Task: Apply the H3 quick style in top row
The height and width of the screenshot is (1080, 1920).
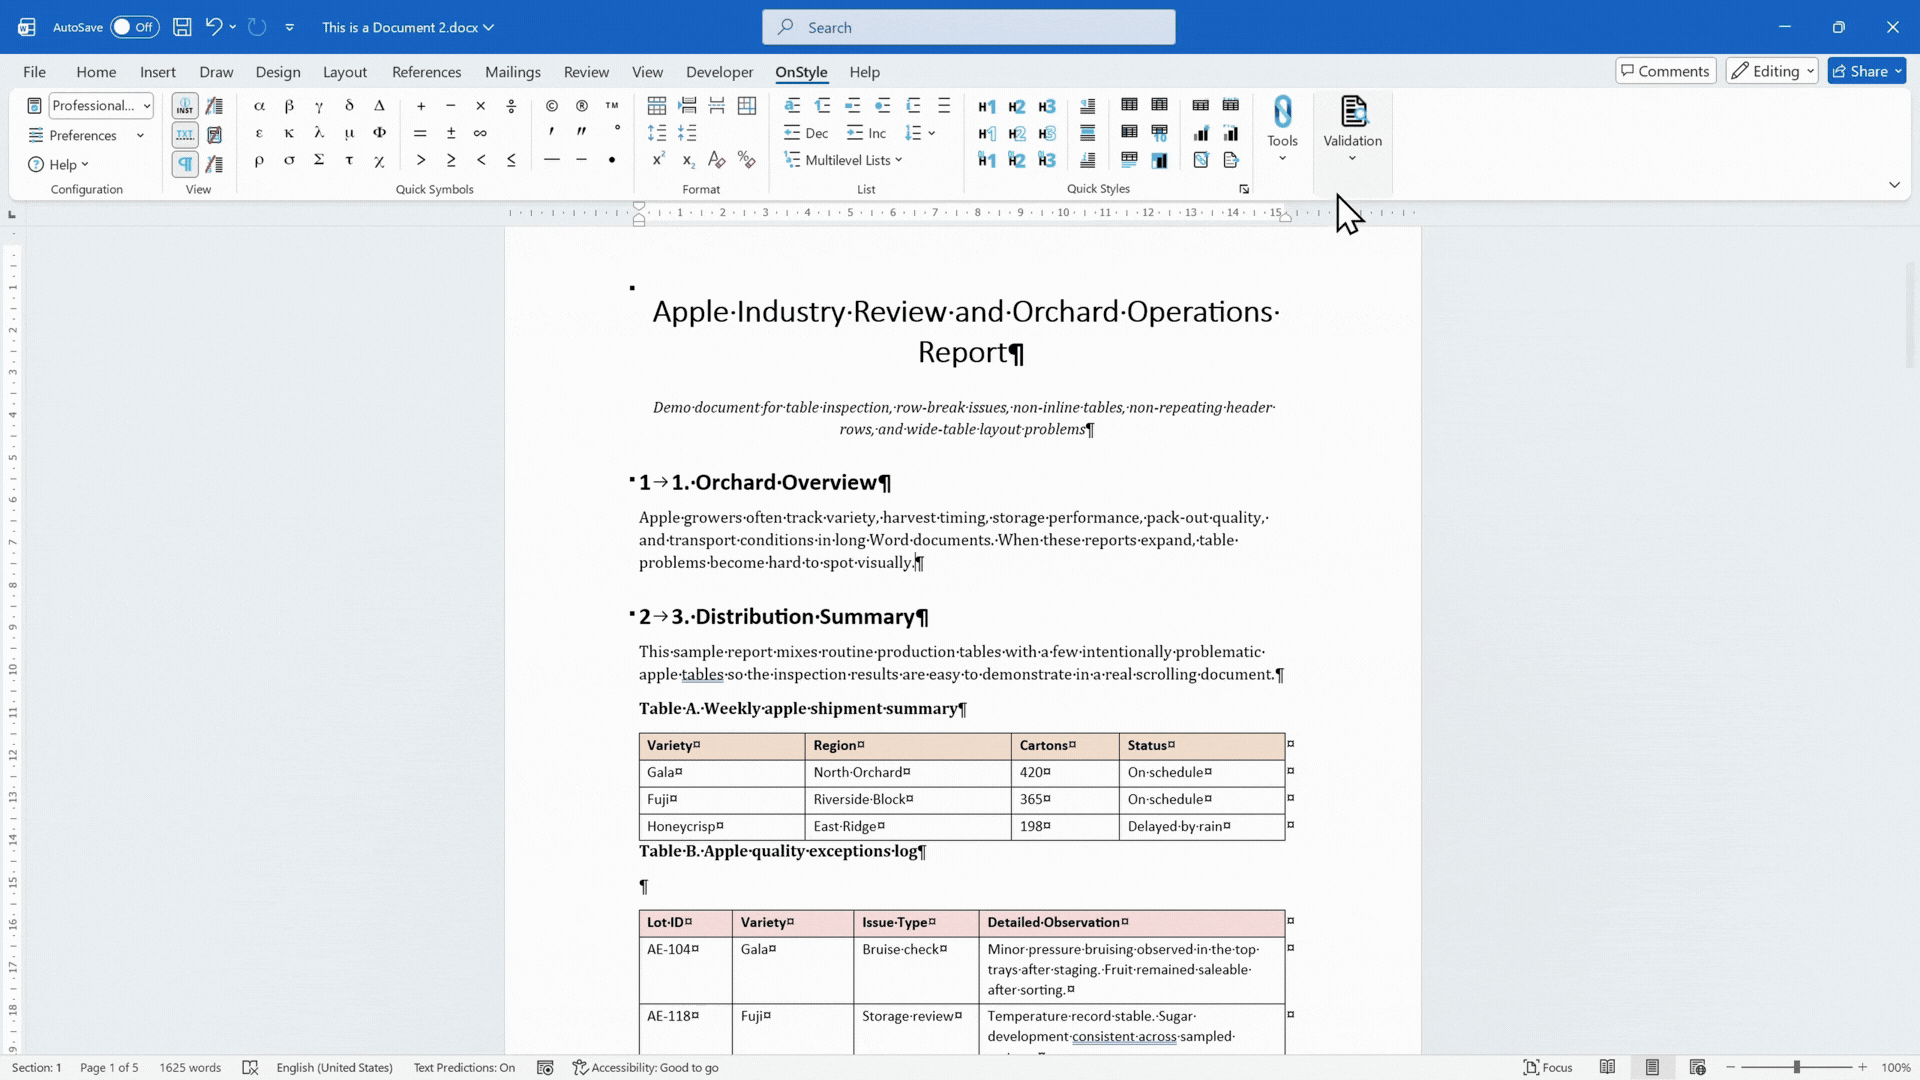Action: 1047,106
